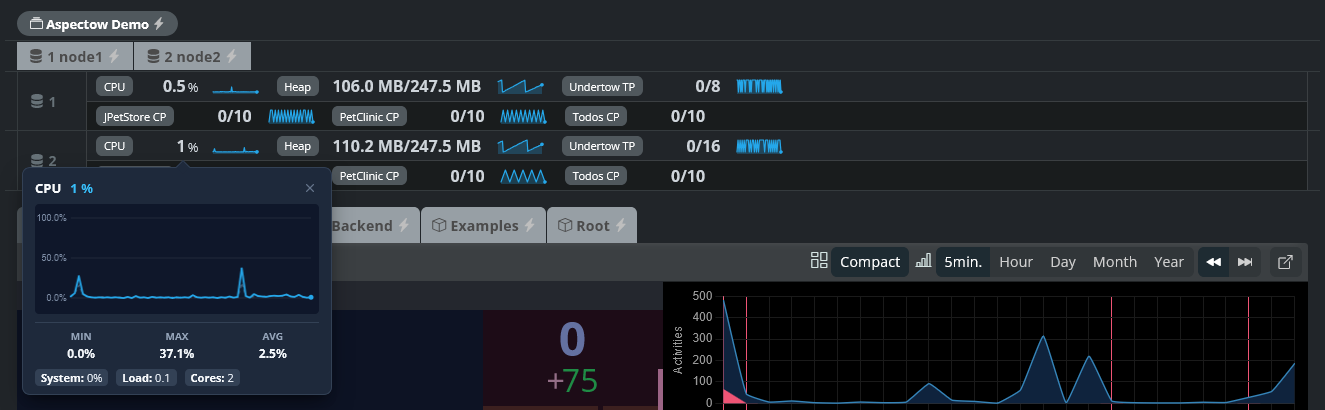The image size is (1325, 410).
Task: Open the CPU sparkline next to 1 %
Action: point(236,147)
